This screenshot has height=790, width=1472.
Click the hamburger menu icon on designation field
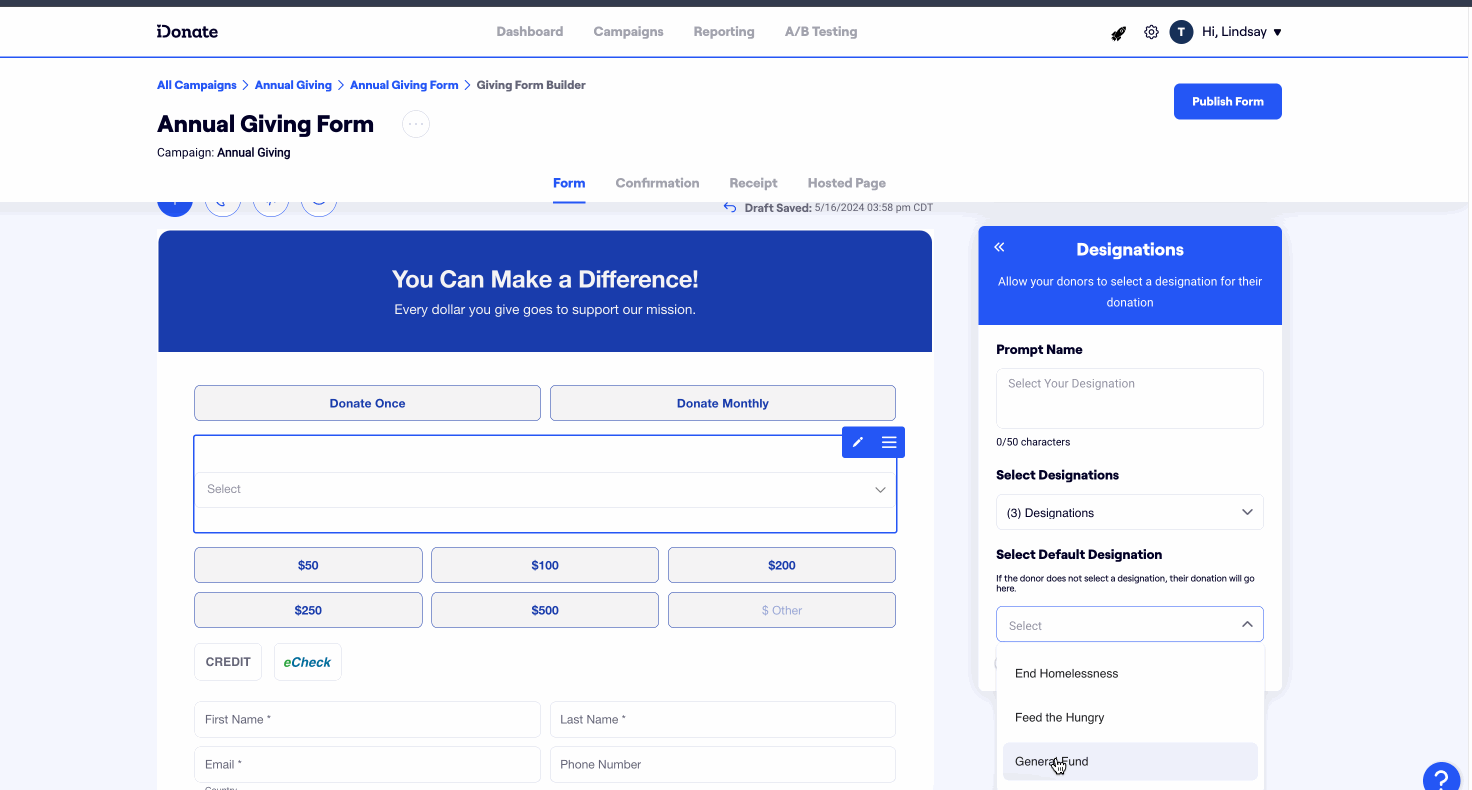point(889,442)
